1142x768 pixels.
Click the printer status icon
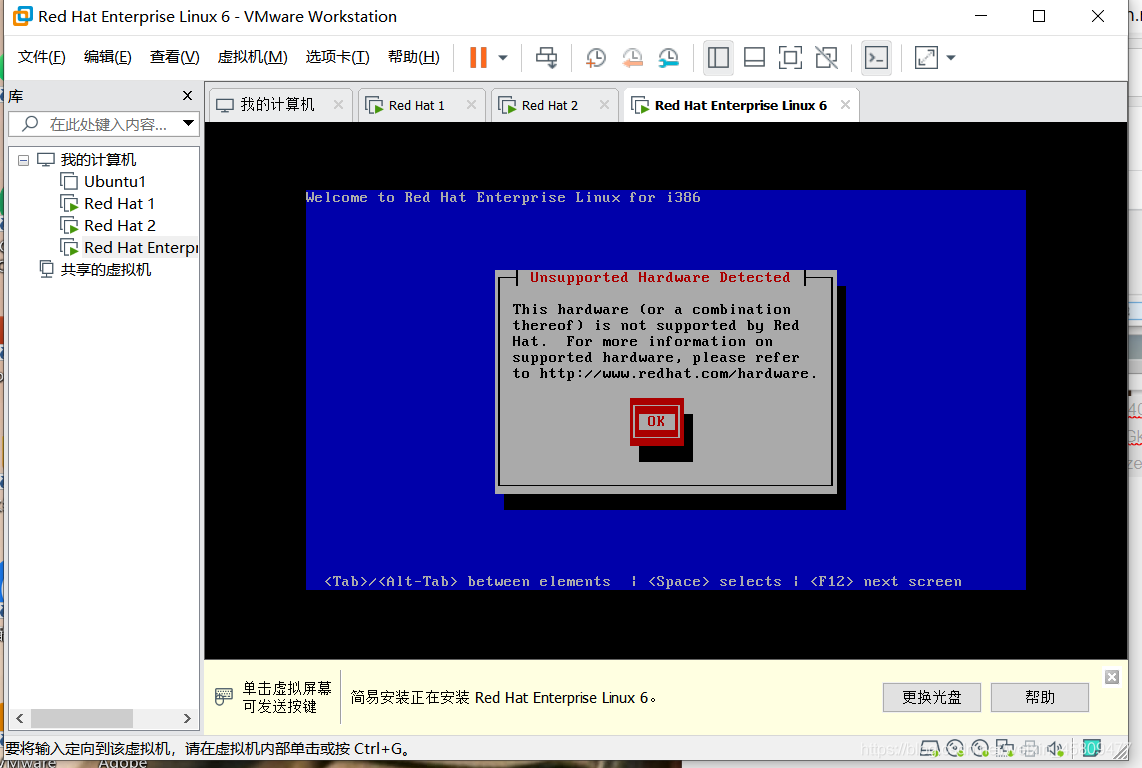1030,748
